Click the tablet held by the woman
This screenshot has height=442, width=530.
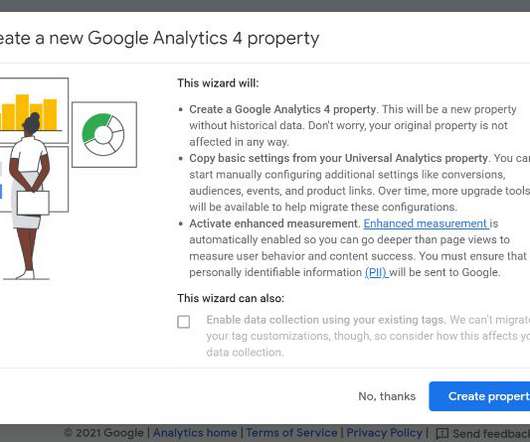click(33, 203)
